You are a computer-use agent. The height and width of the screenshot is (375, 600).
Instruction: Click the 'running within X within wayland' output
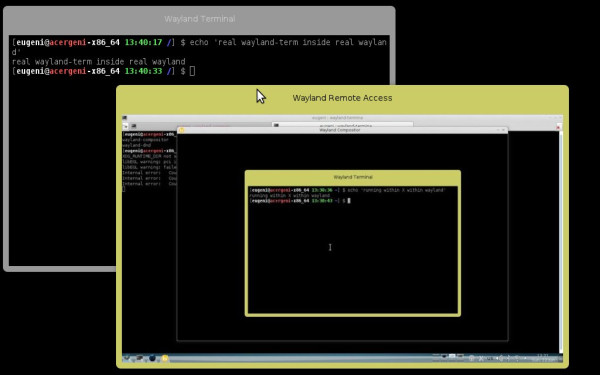coord(289,196)
